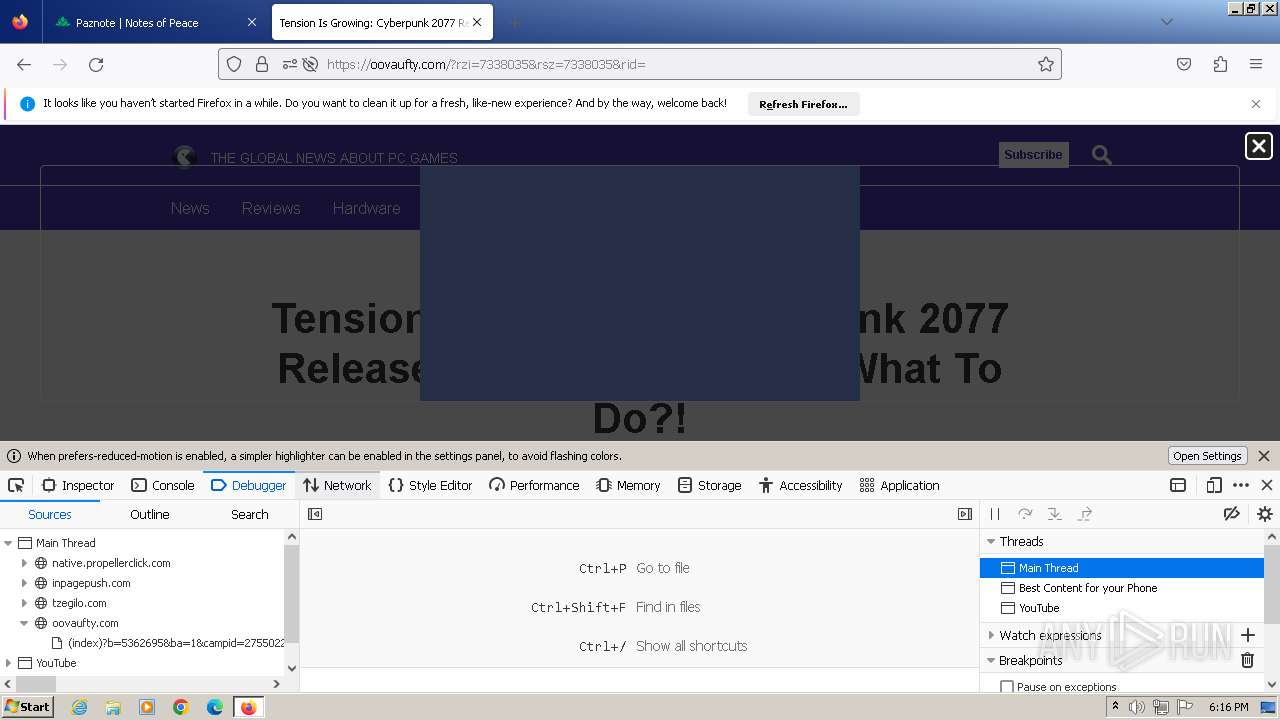1280x720 pixels.
Task: Collapse the Breakpoints section
Action: point(991,660)
